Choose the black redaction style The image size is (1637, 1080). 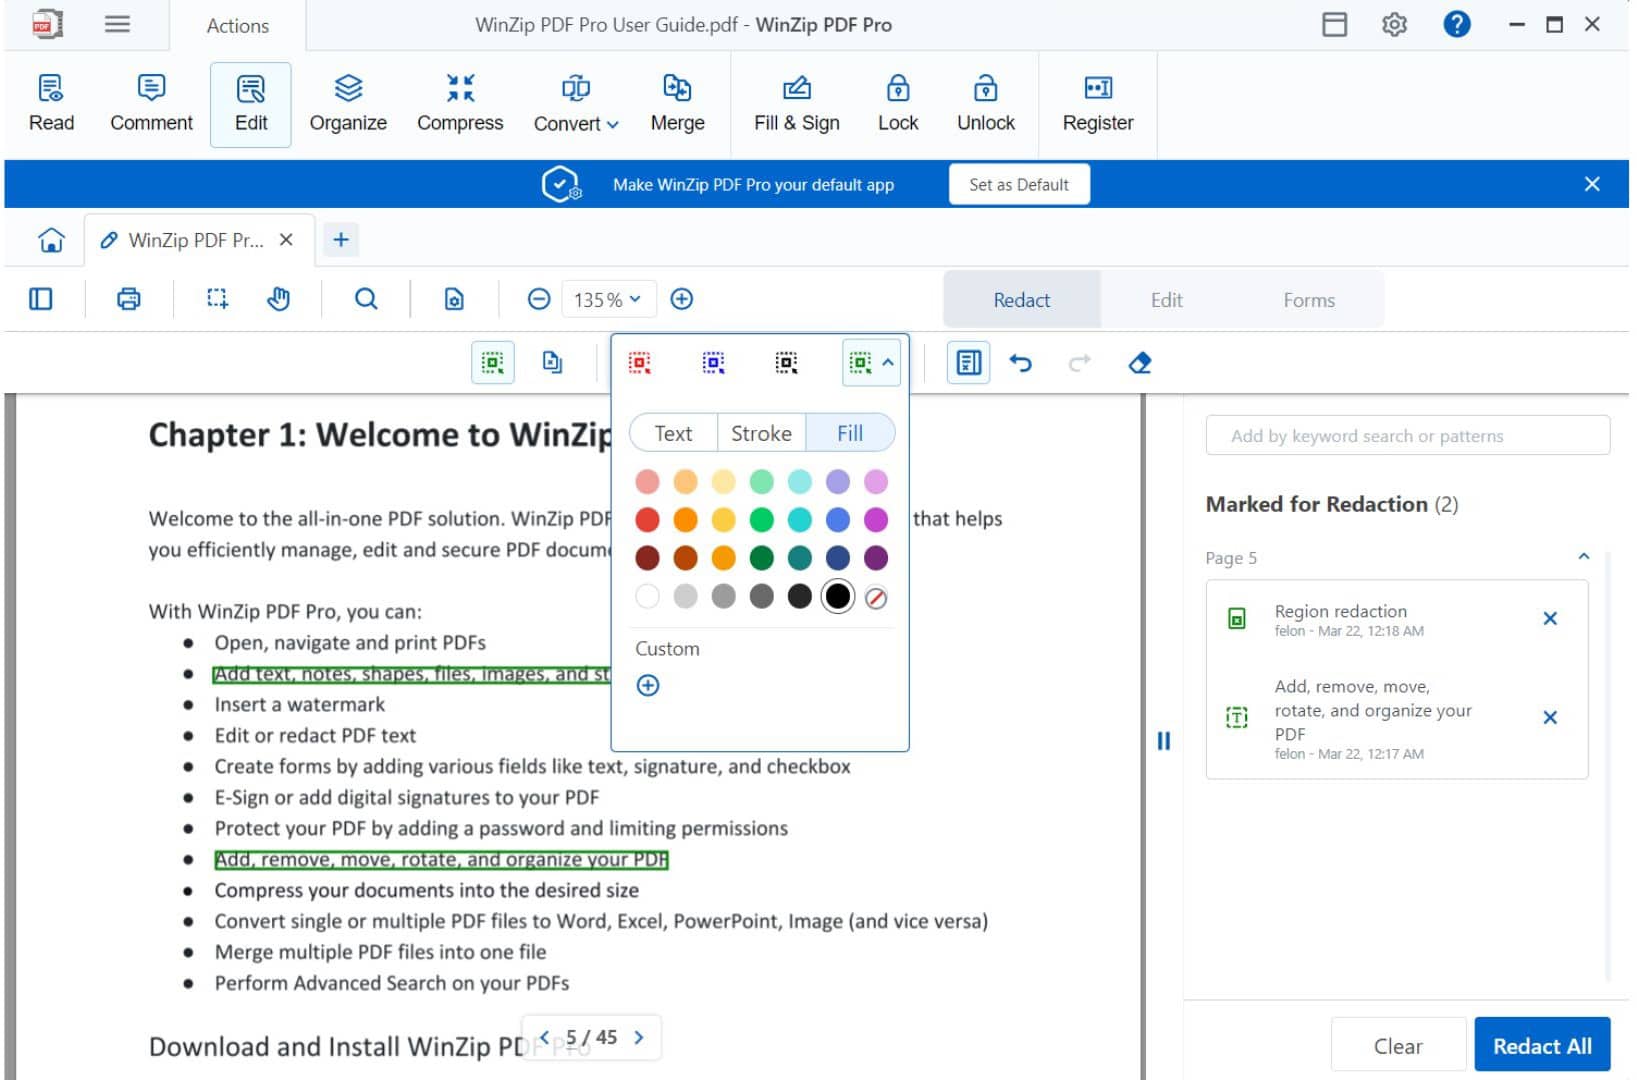point(786,363)
